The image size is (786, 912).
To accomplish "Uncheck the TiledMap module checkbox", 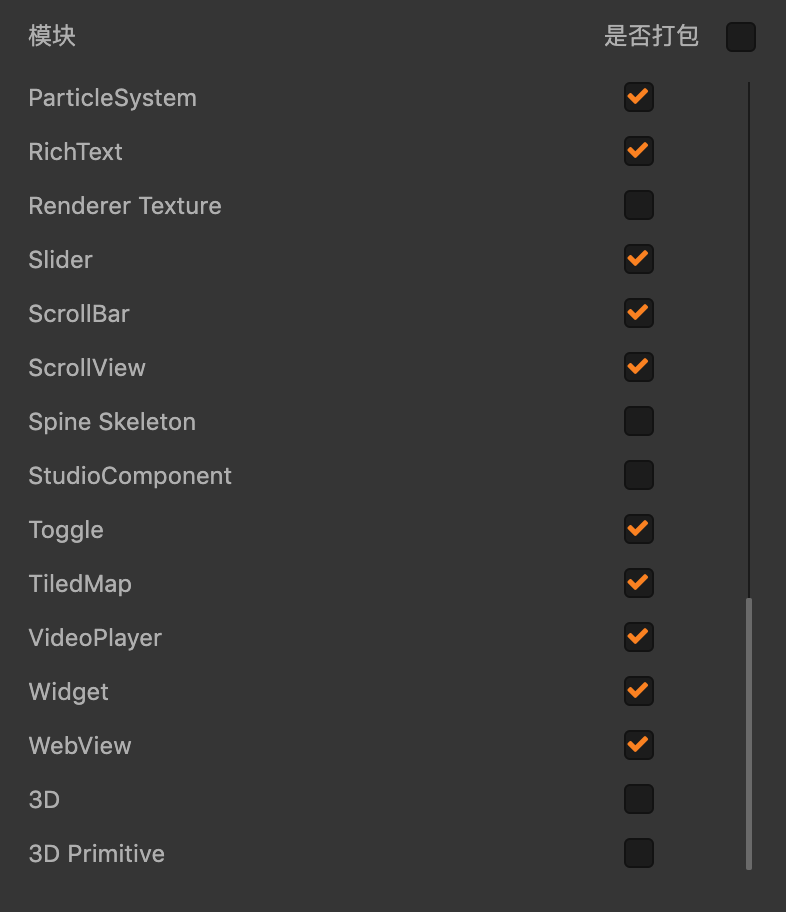I will click(638, 584).
